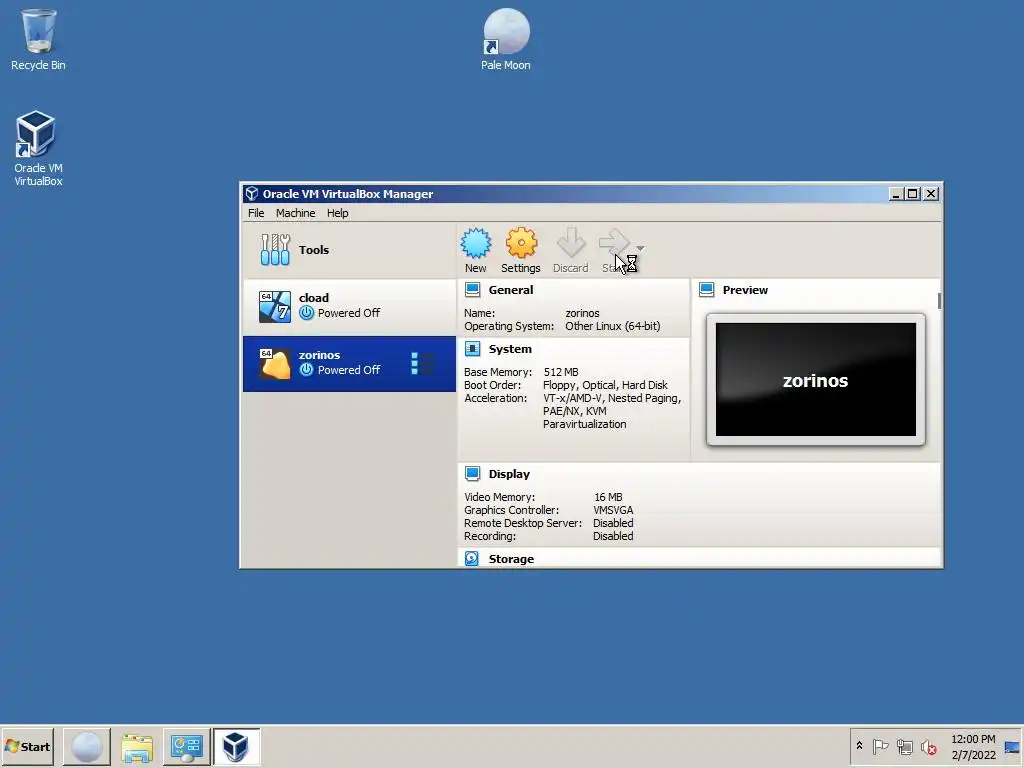Click the power state icon for zorinos

click(x=306, y=370)
